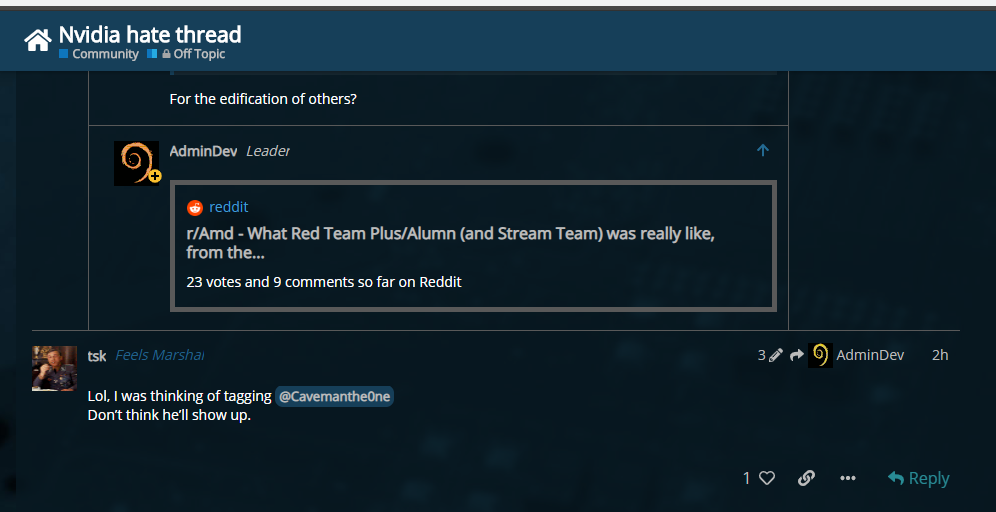
Task: Like the post with the heart icon
Action: (x=767, y=478)
